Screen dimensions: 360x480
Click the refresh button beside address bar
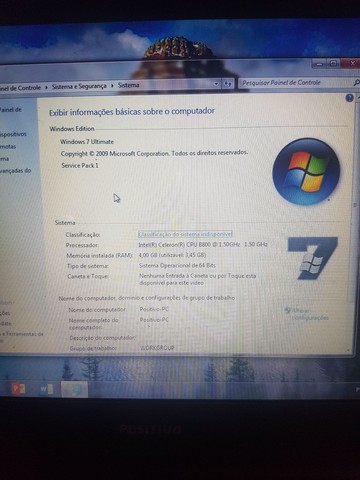point(228,84)
